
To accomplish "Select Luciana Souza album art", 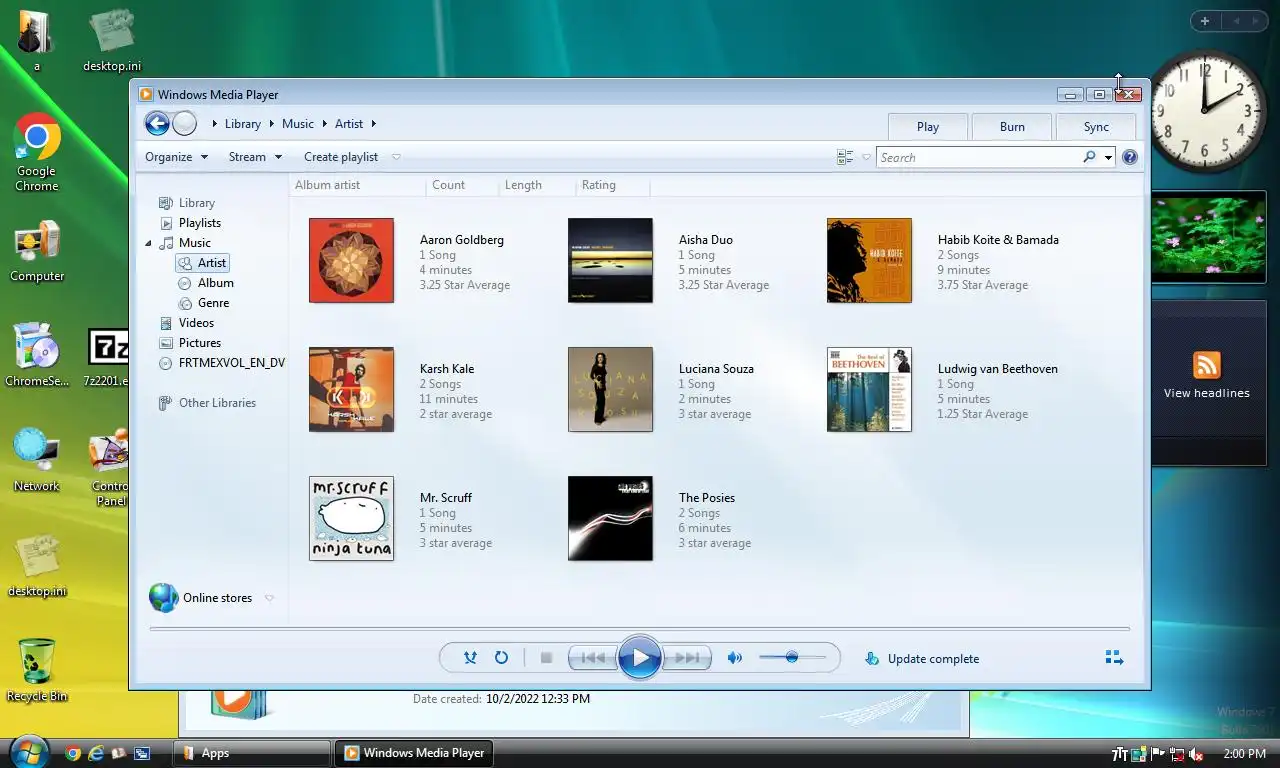I will (x=610, y=389).
